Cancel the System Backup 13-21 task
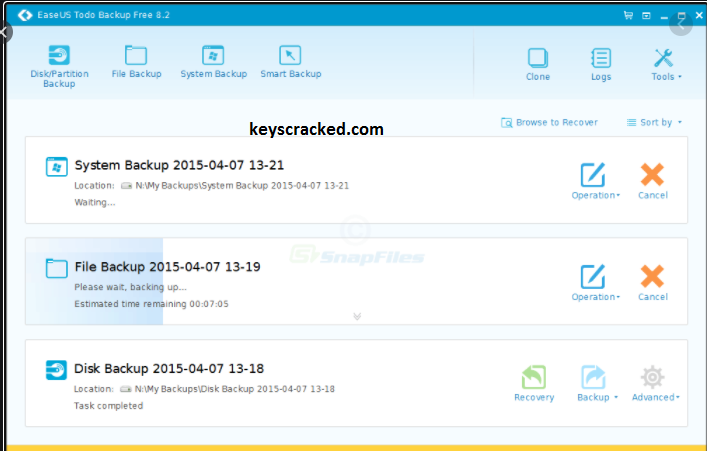 coord(652,181)
